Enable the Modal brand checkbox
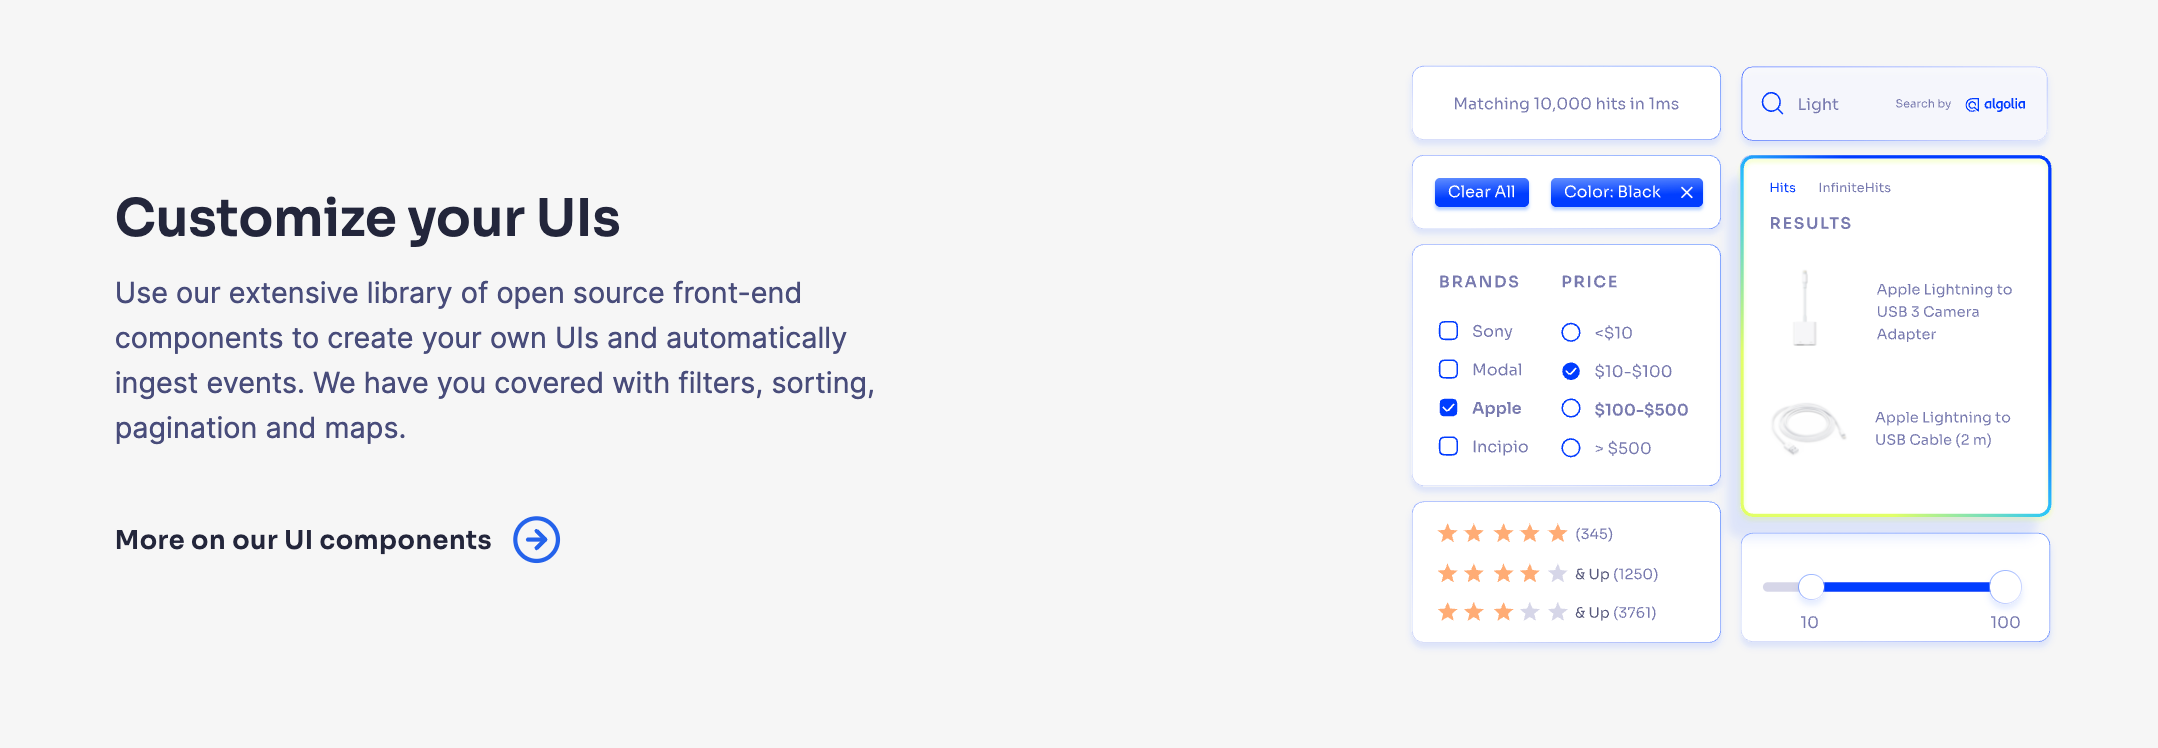 pos(1448,369)
